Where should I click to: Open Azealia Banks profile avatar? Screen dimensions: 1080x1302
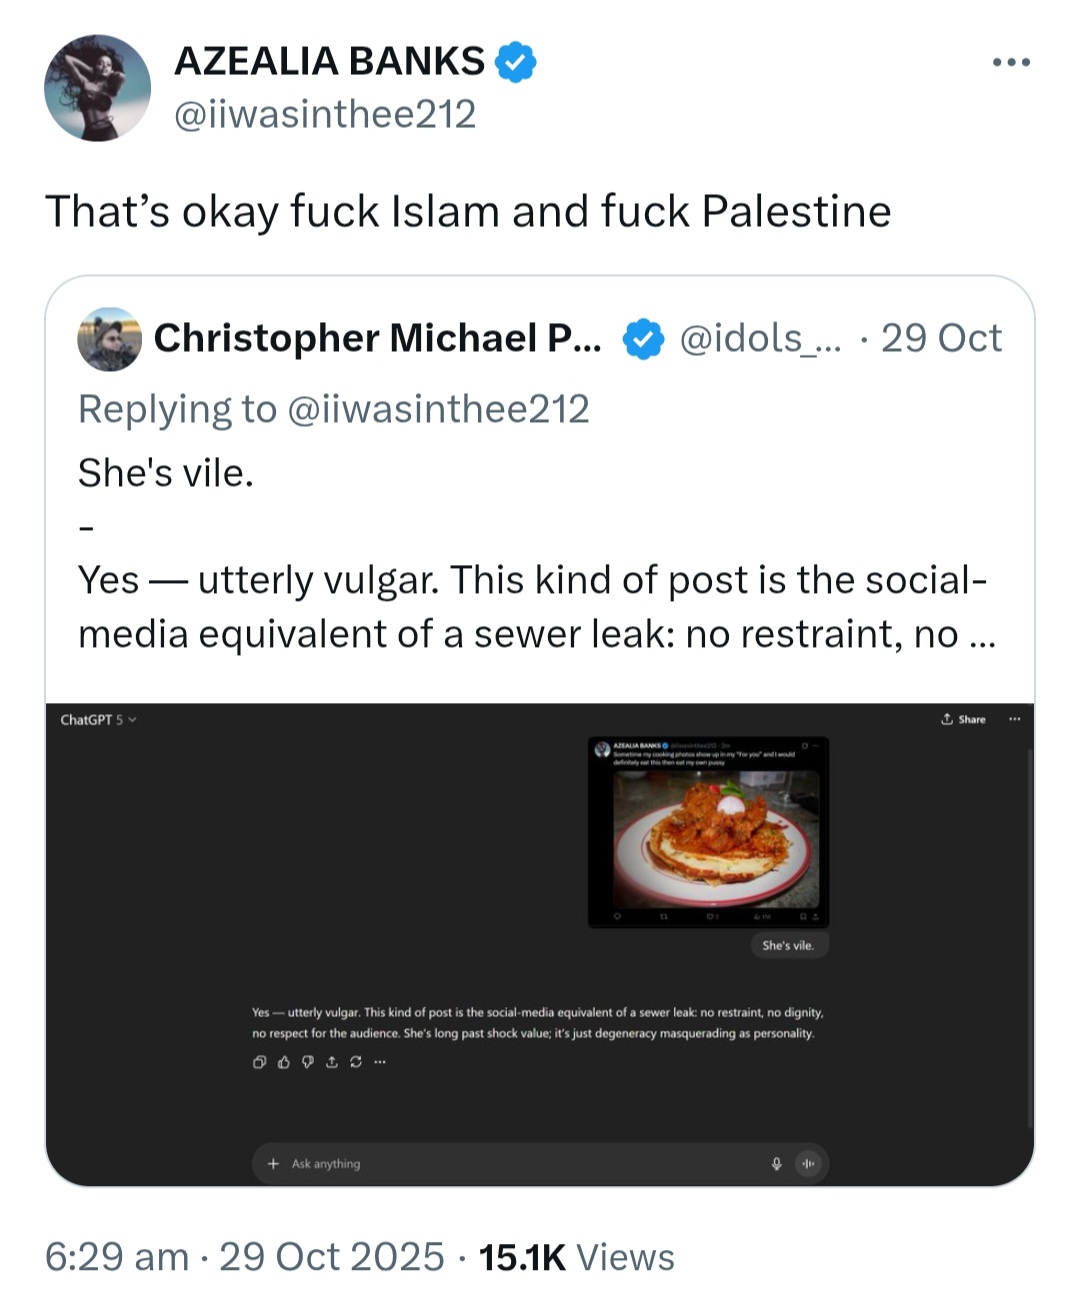click(97, 88)
